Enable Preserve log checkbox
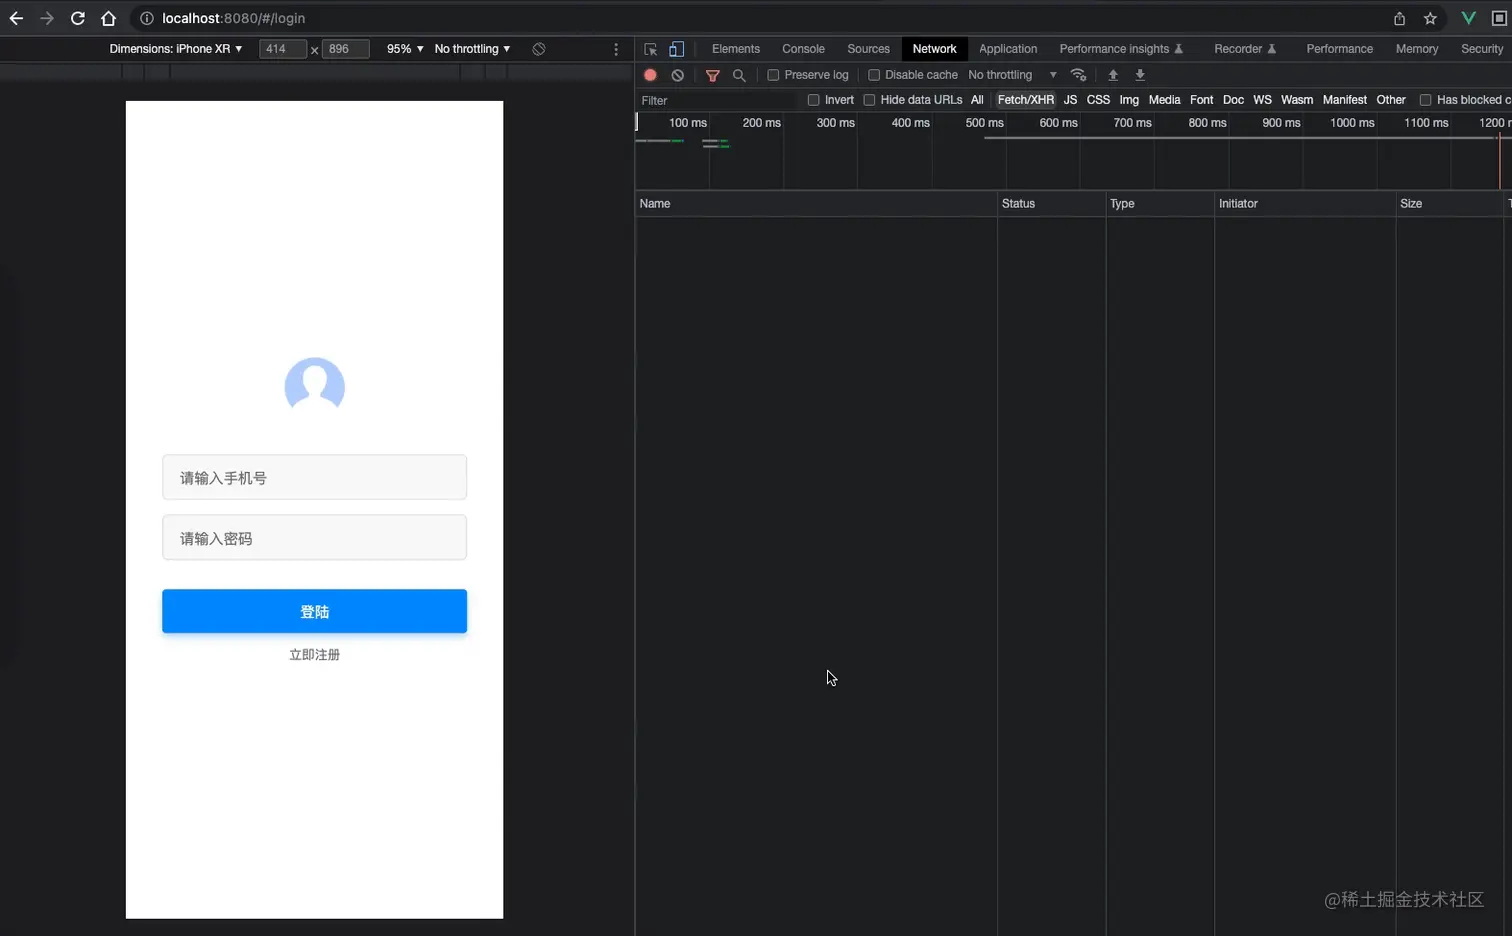This screenshot has width=1512, height=936. (773, 75)
